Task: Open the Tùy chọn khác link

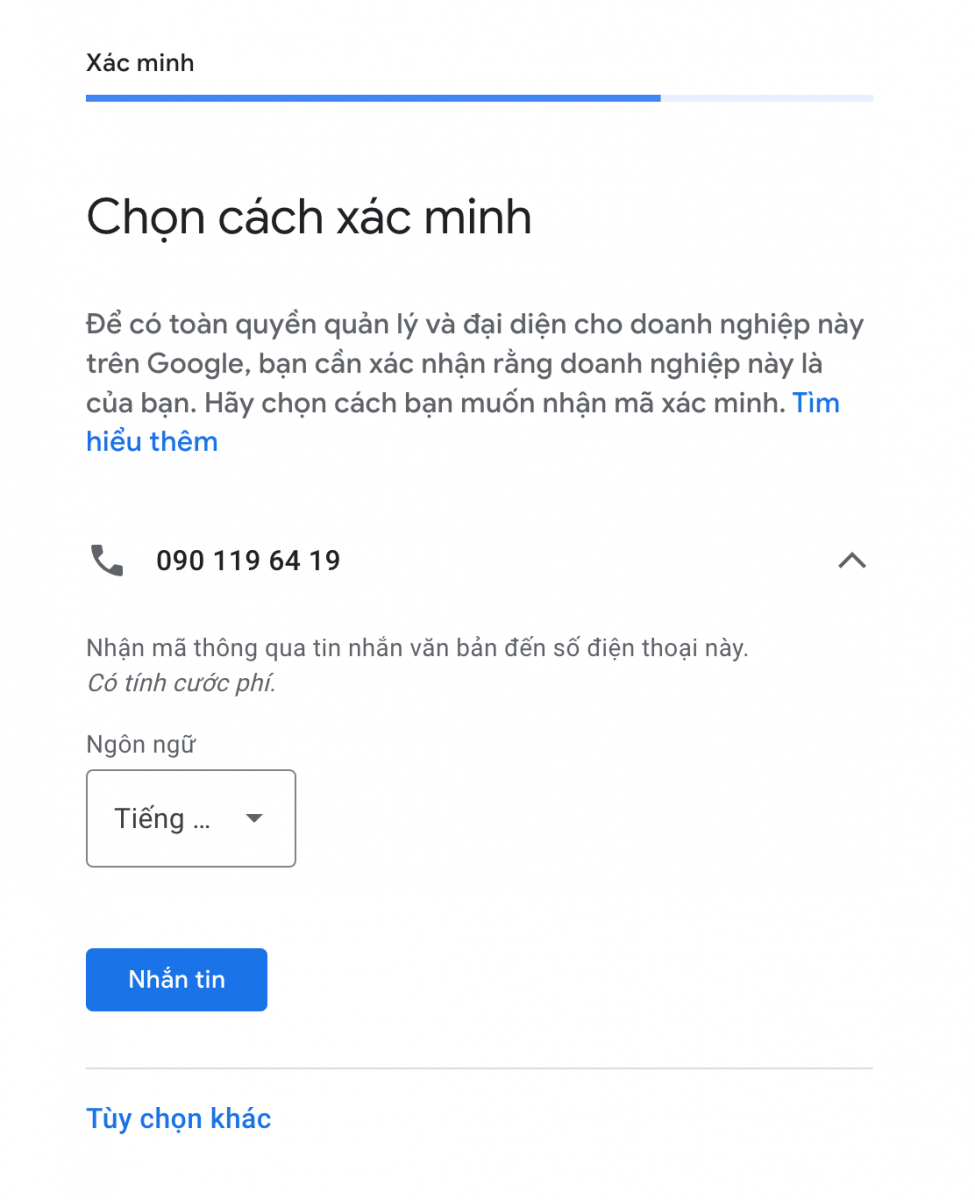Action: point(179,1118)
